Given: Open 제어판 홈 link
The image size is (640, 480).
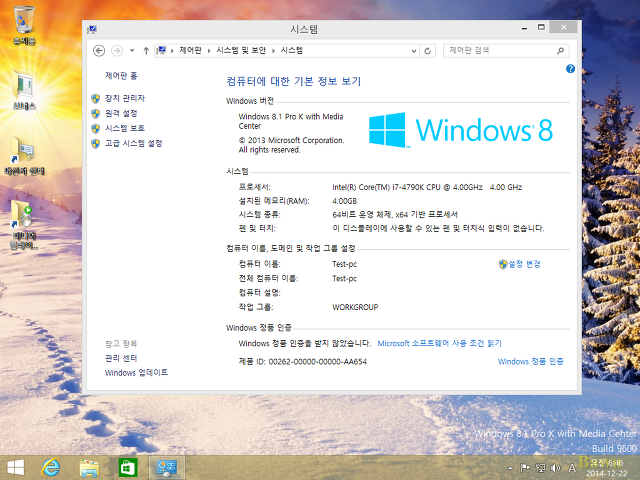Looking at the screenshot, I should [121, 76].
